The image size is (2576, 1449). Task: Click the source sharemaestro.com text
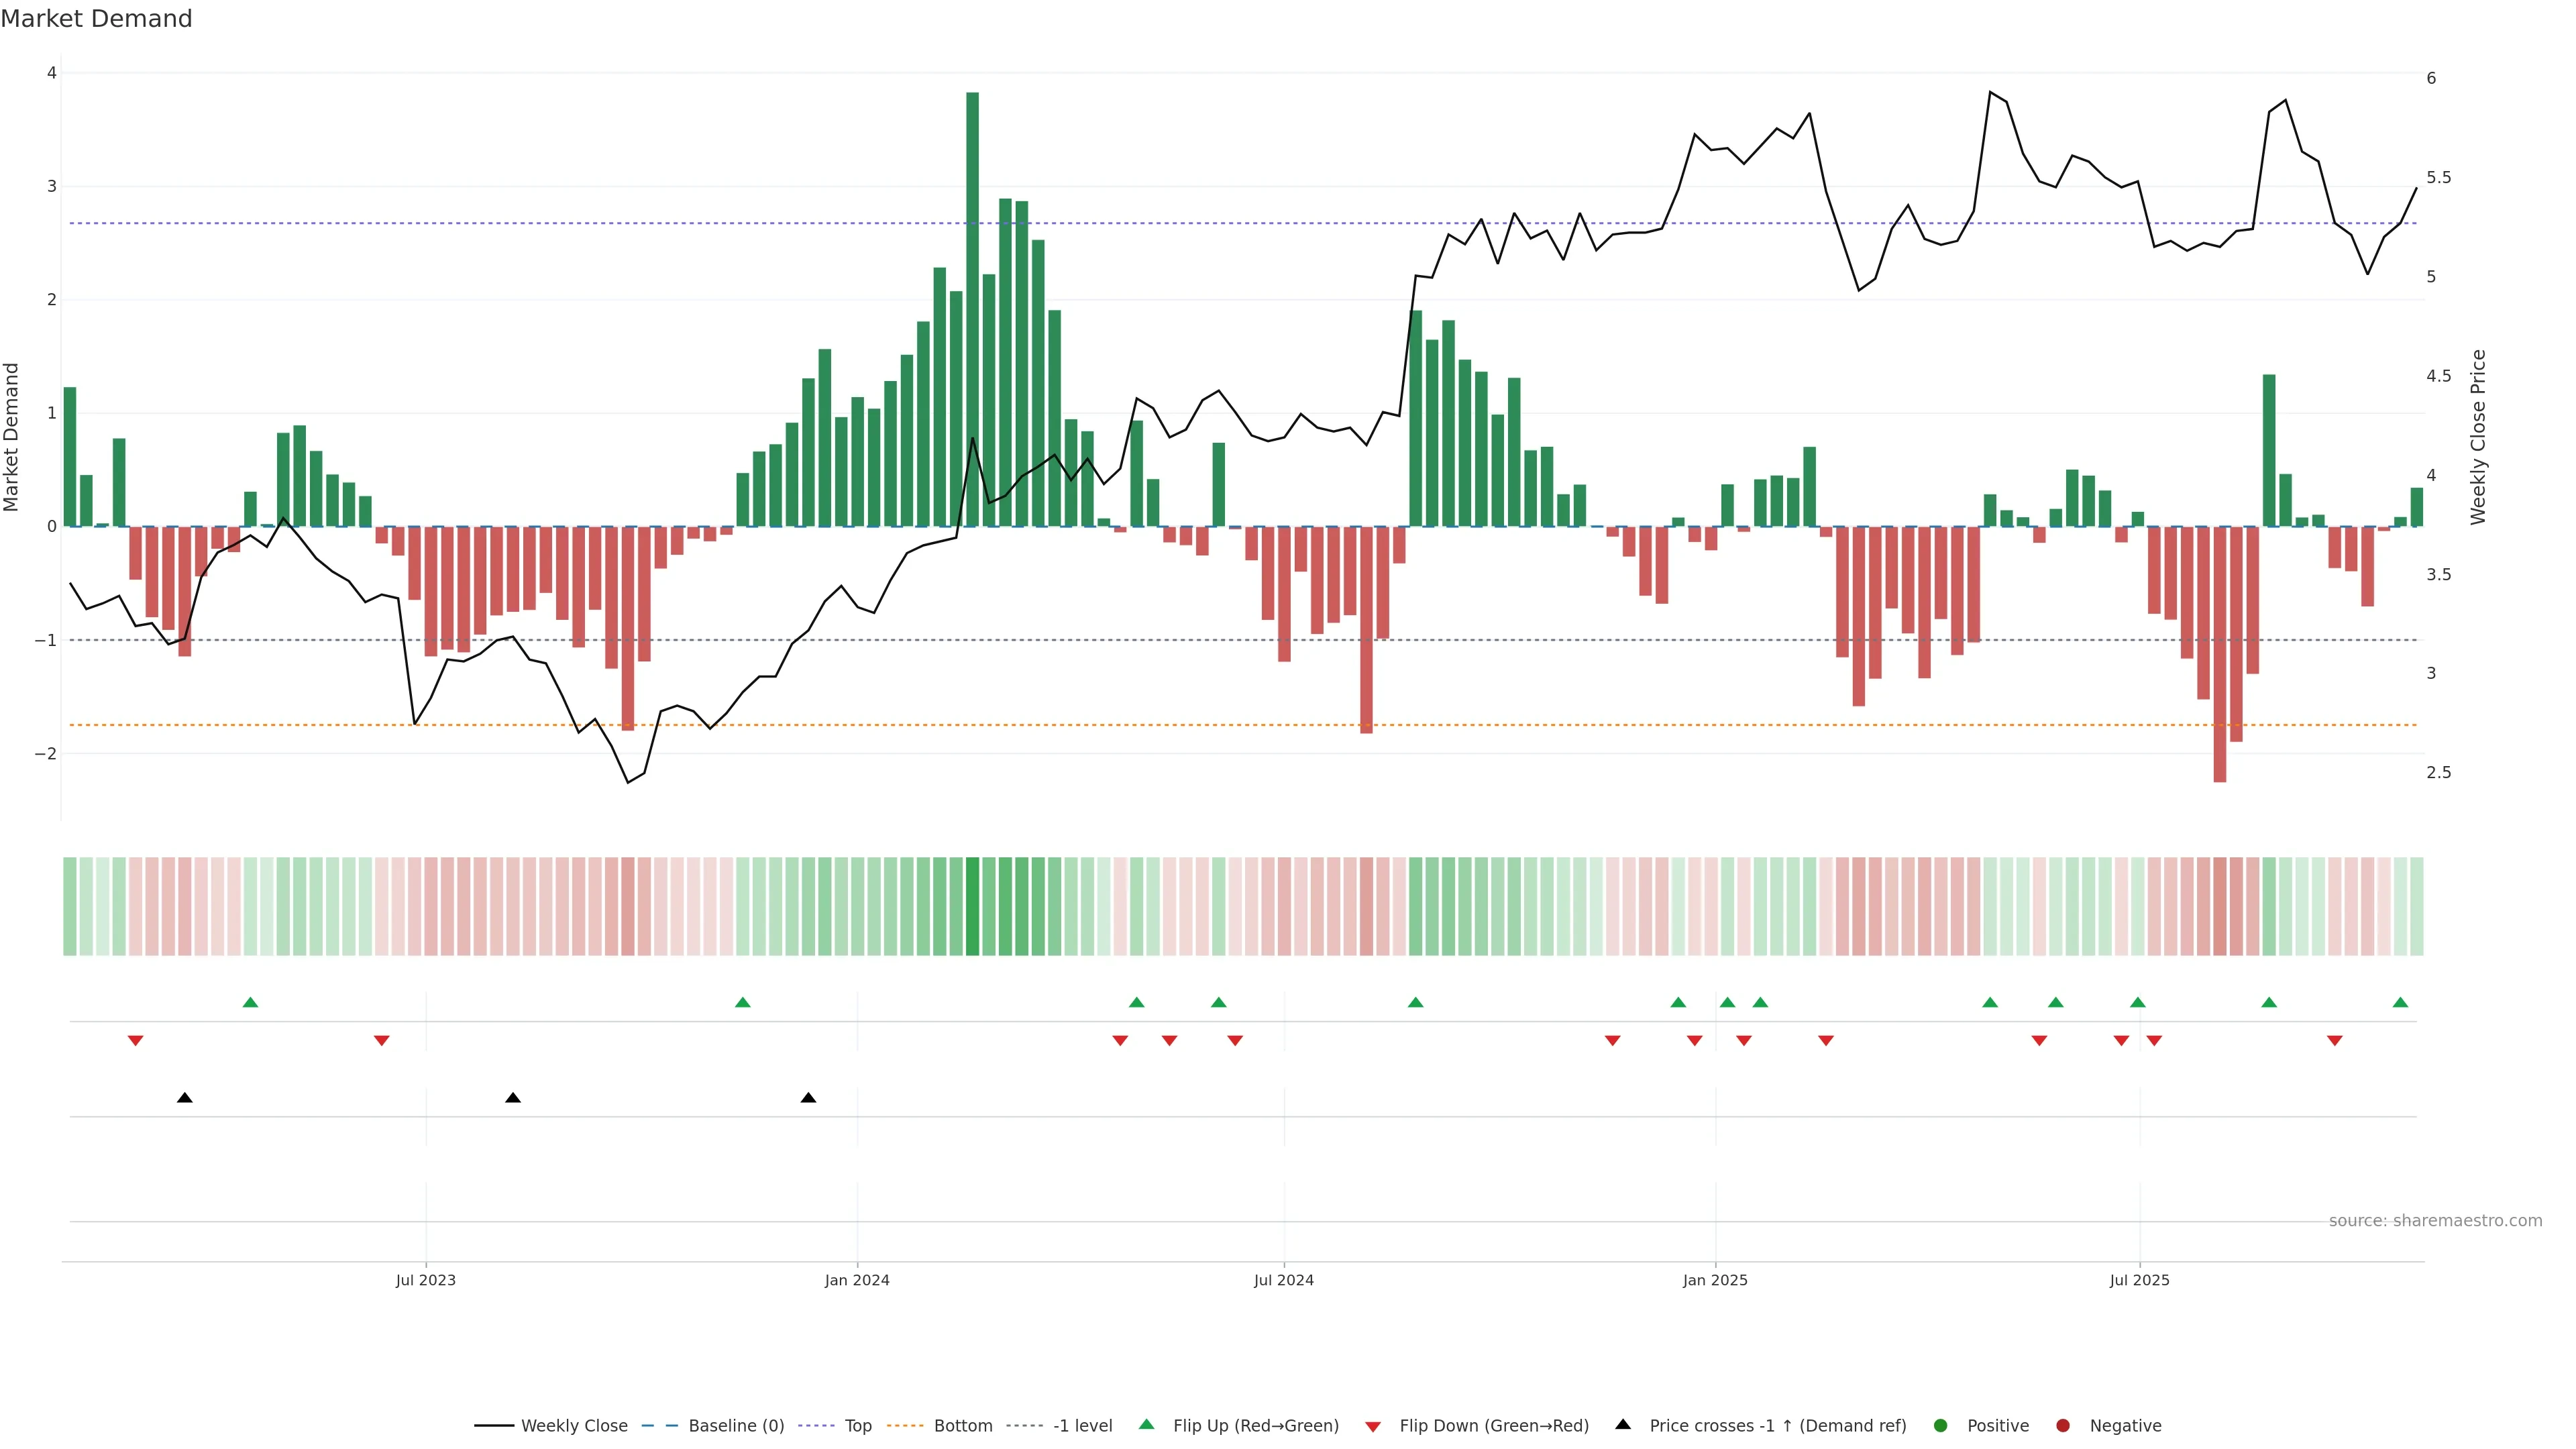point(2435,1221)
